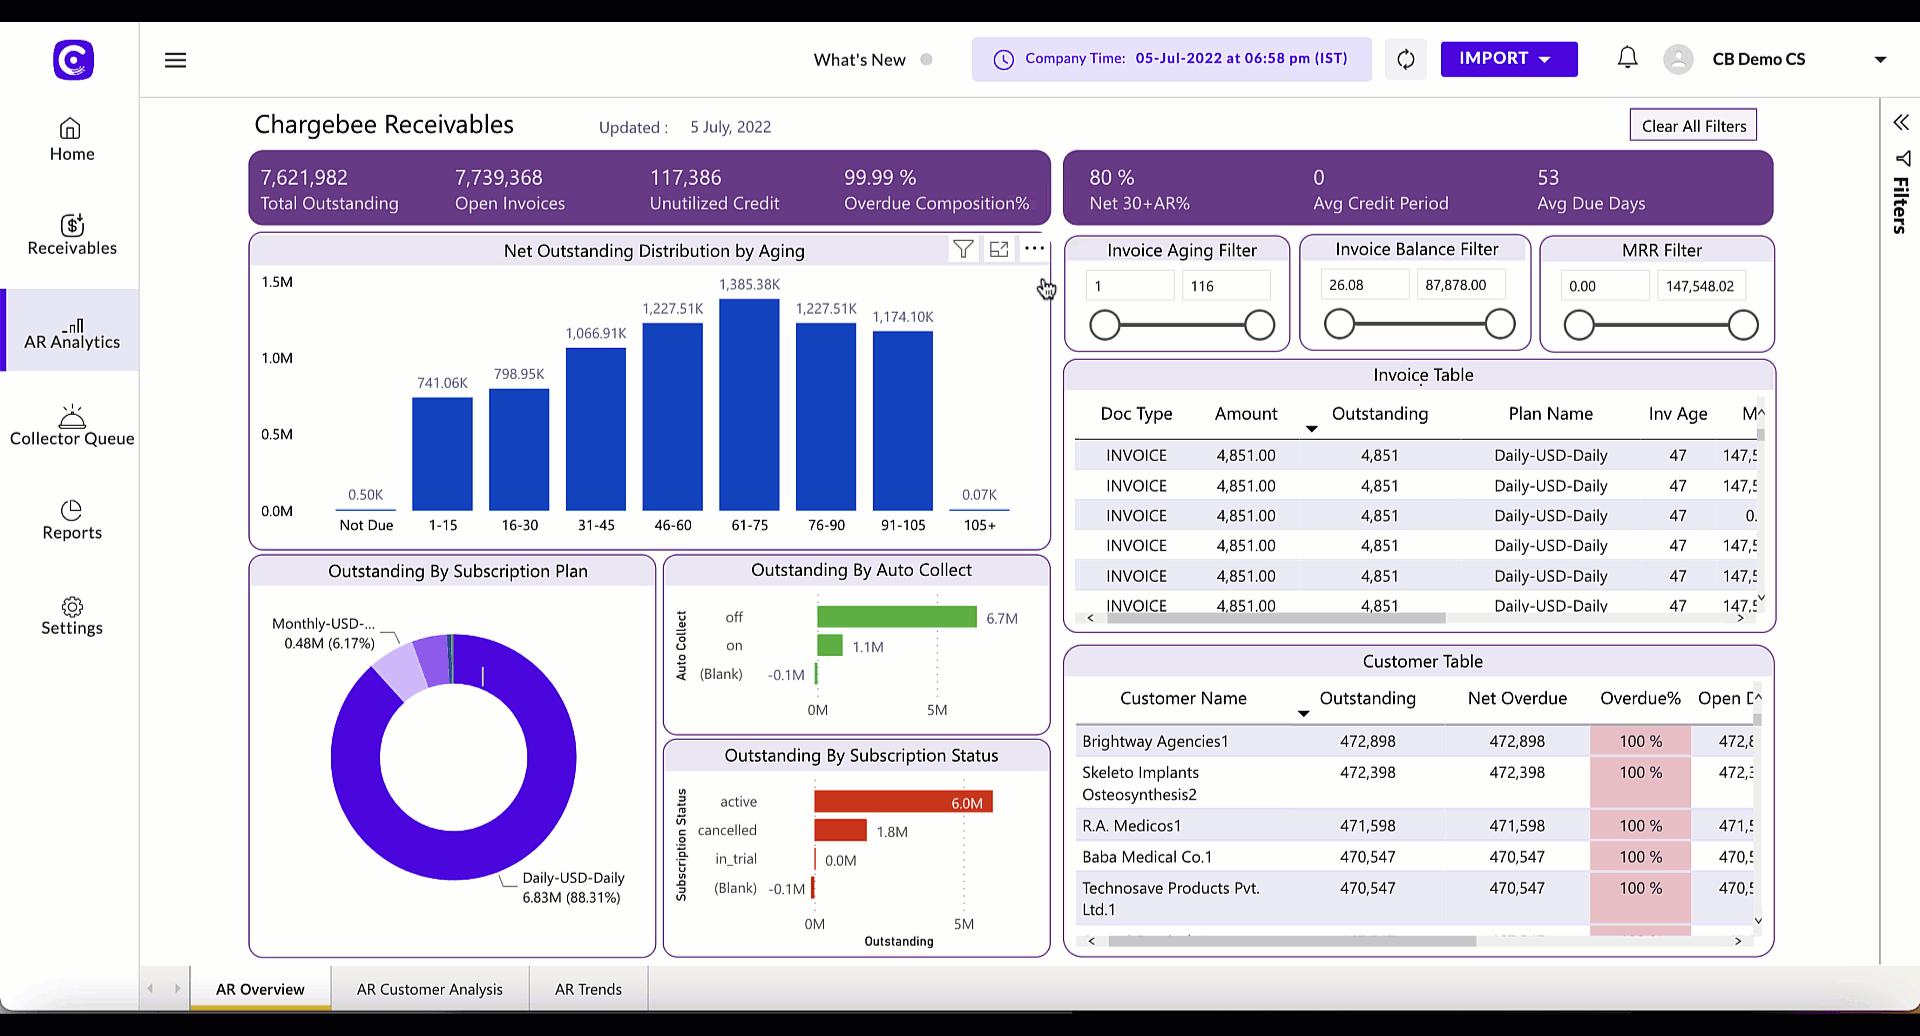The height and width of the screenshot is (1036, 1920).
Task: Click the 61-75 aging bar
Action: pyautogui.click(x=749, y=405)
